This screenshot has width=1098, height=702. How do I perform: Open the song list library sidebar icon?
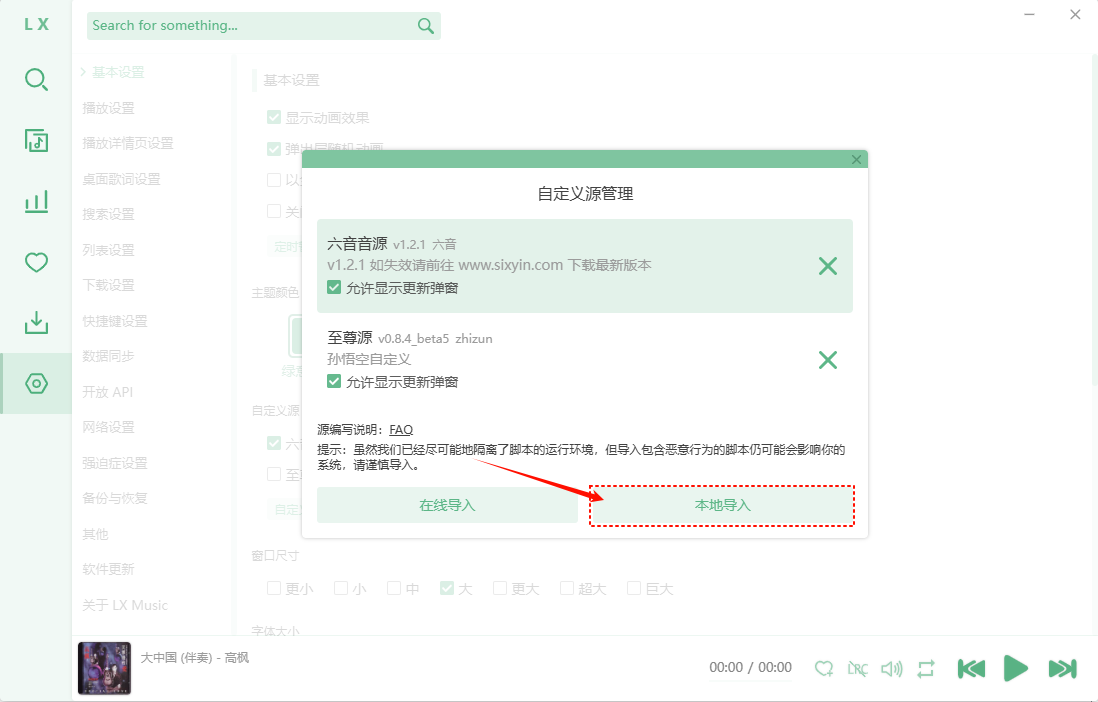pyautogui.click(x=36, y=141)
